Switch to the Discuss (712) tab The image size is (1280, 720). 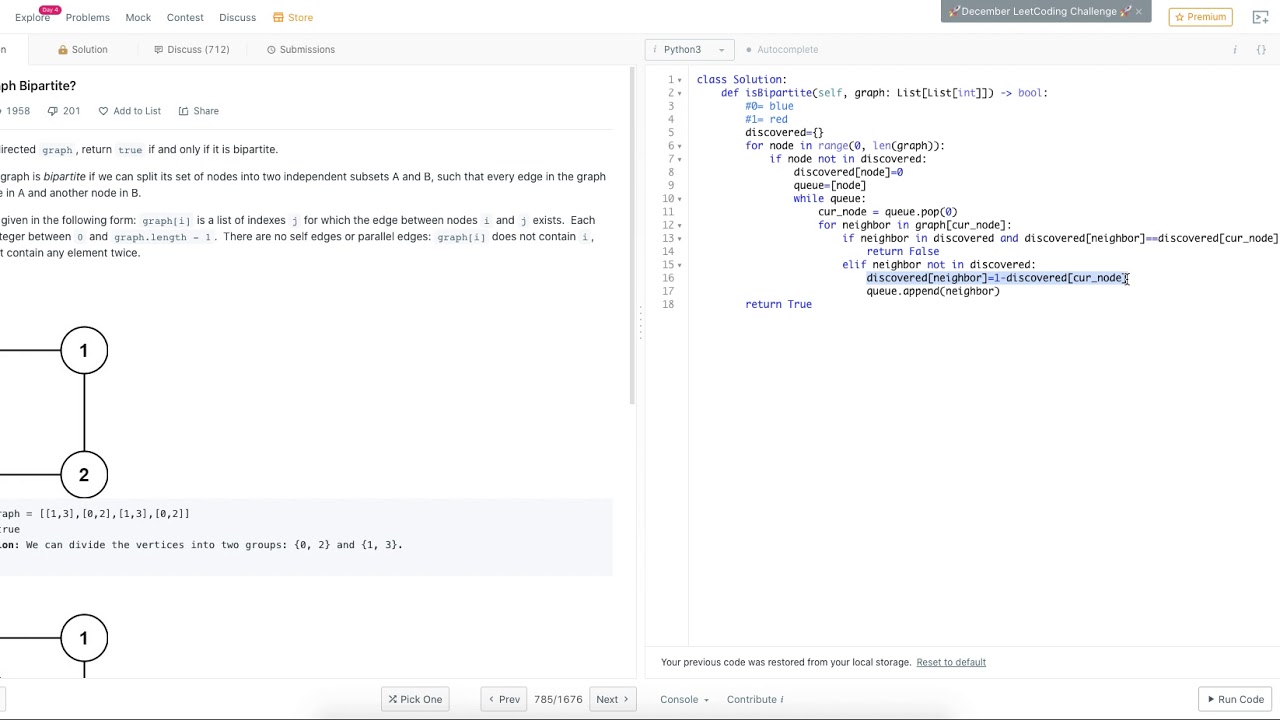click(x=192, y=49)
